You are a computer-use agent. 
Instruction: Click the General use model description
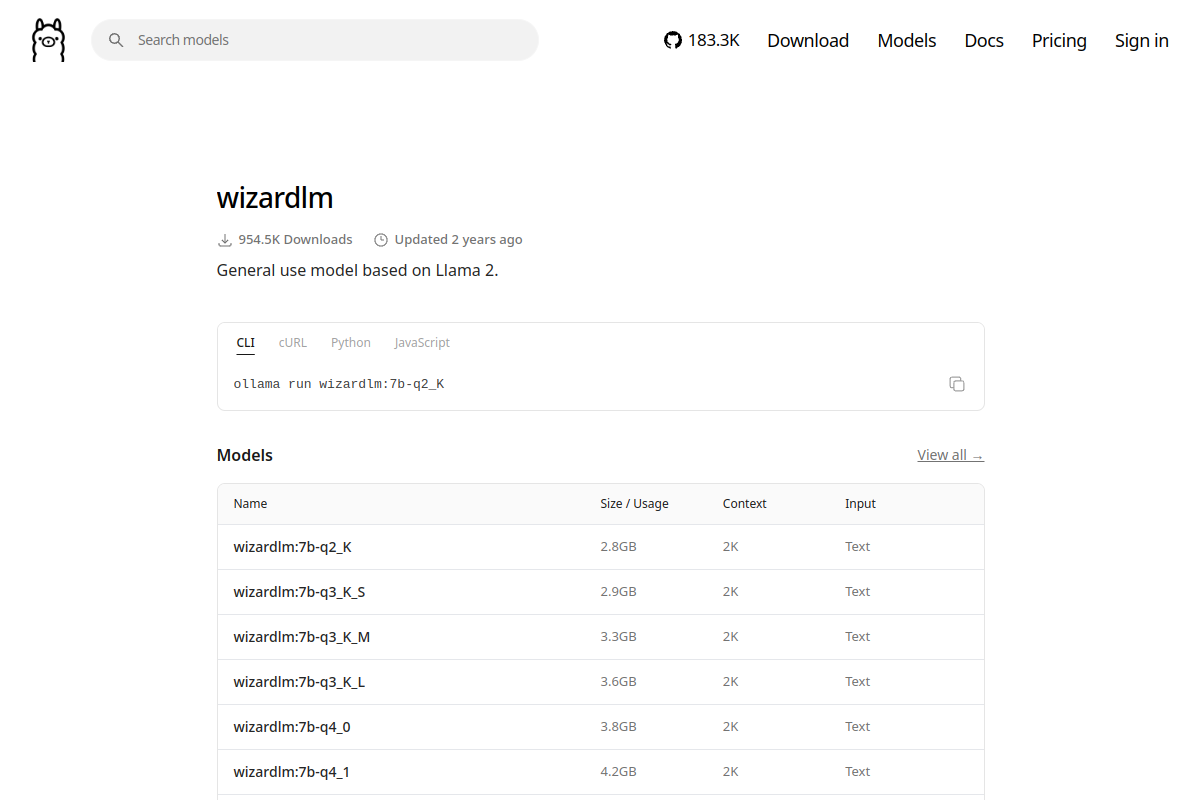tap(357, 271)
